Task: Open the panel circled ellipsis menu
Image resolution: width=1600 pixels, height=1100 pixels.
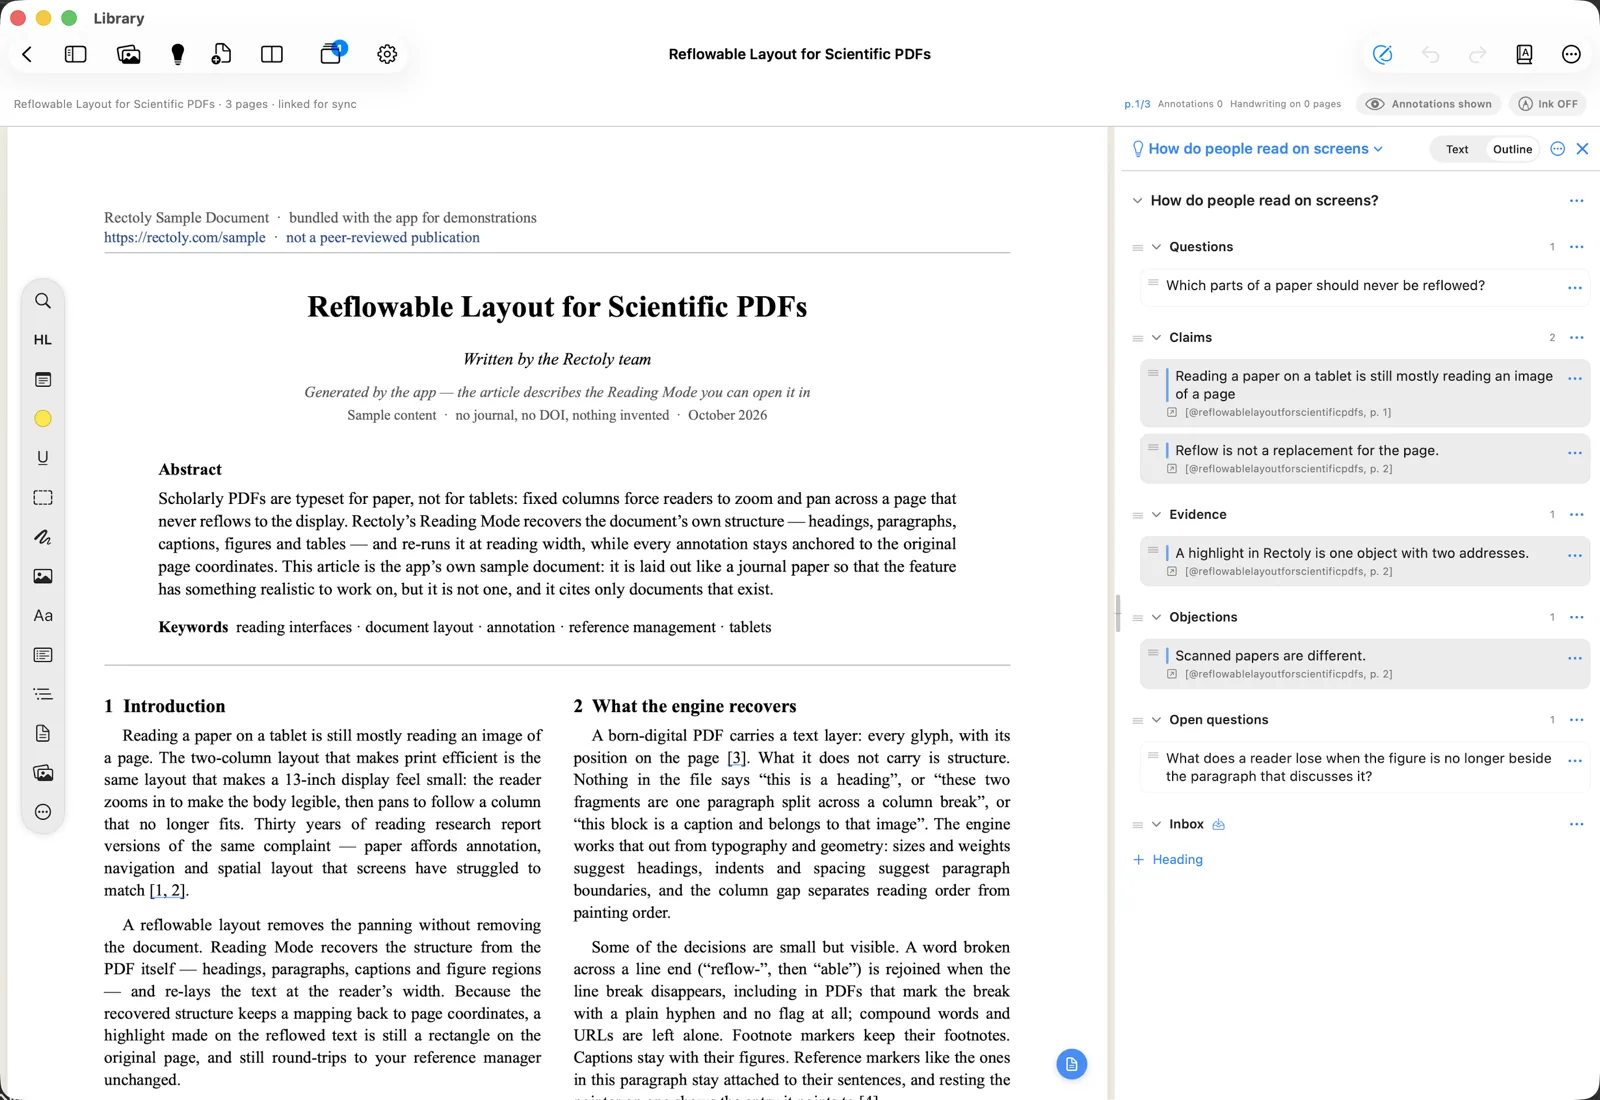Action: pos(1557,149)
